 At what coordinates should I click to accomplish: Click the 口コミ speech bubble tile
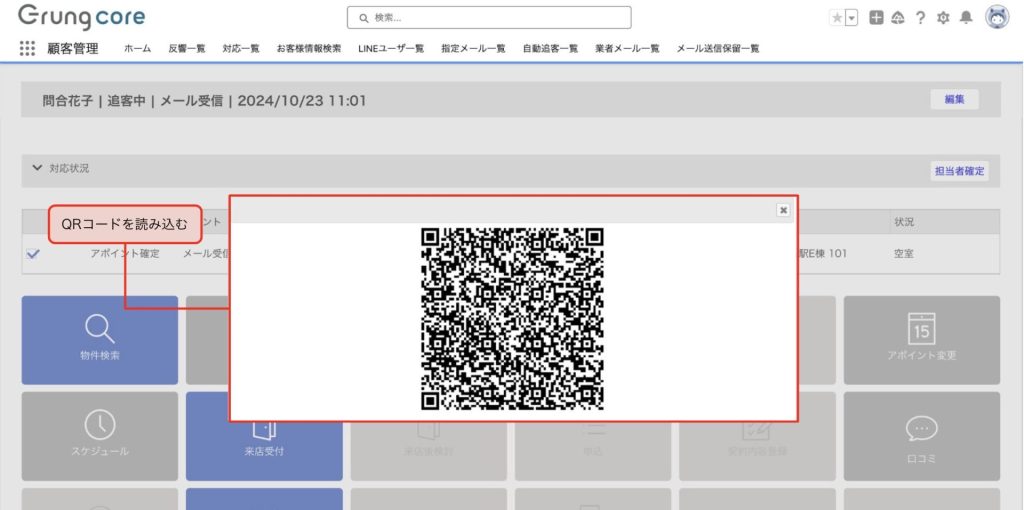point(921,435)
